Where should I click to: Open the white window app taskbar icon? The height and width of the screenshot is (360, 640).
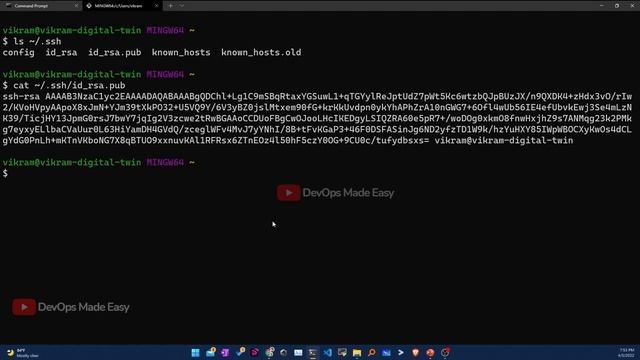click(298, 352)
